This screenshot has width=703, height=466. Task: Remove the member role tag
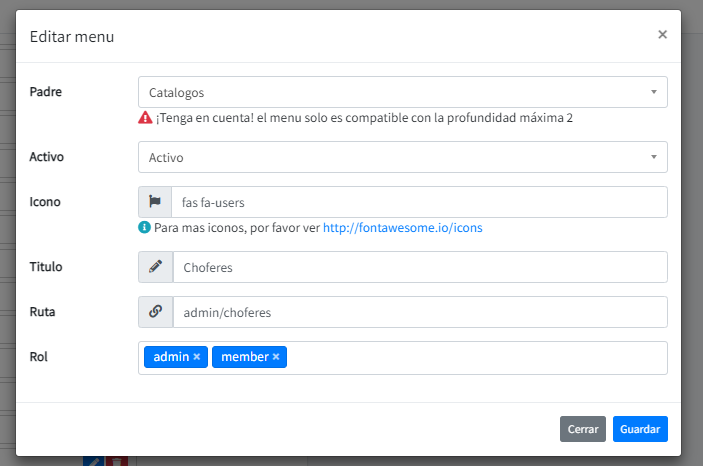[276, 357]
